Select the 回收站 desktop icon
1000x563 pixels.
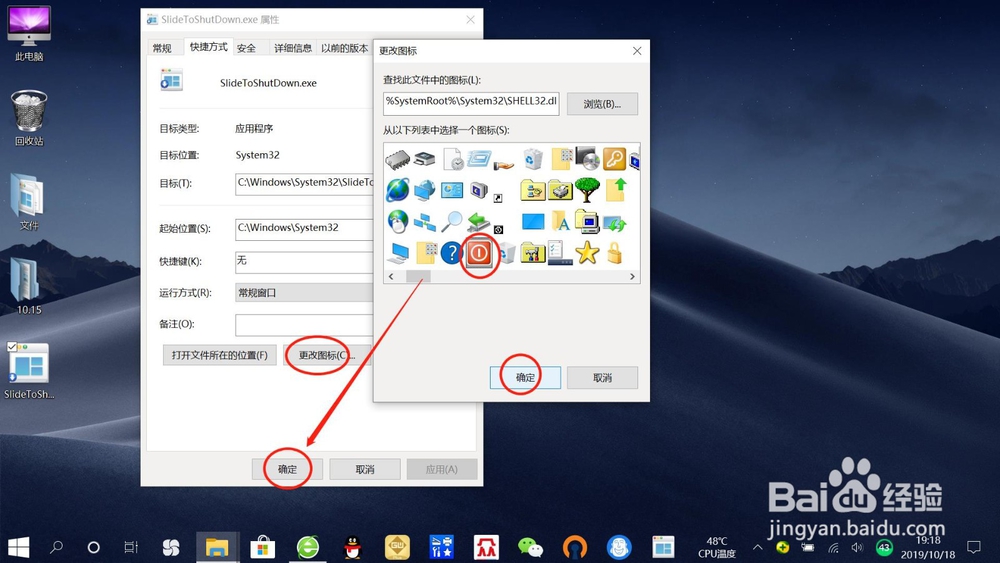pyautogui.click(x=29, y=118)
